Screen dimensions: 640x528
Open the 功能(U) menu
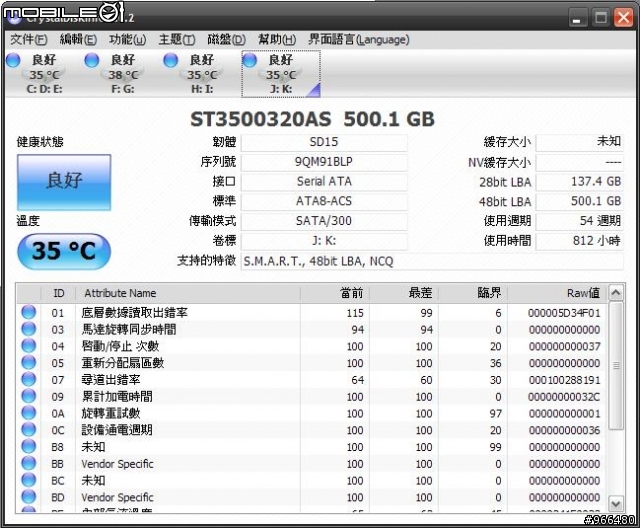click(x=127, y=40)
